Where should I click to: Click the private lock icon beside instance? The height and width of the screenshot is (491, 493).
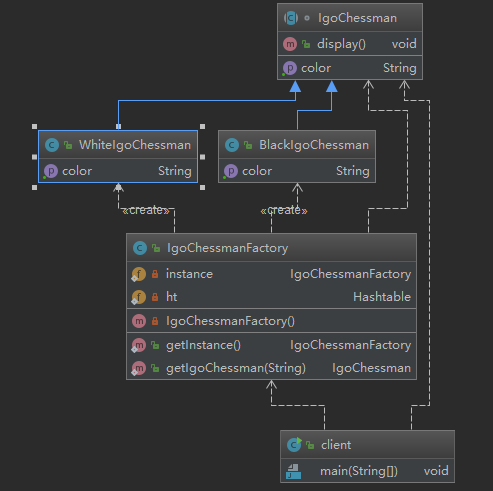tap(155, 274)
